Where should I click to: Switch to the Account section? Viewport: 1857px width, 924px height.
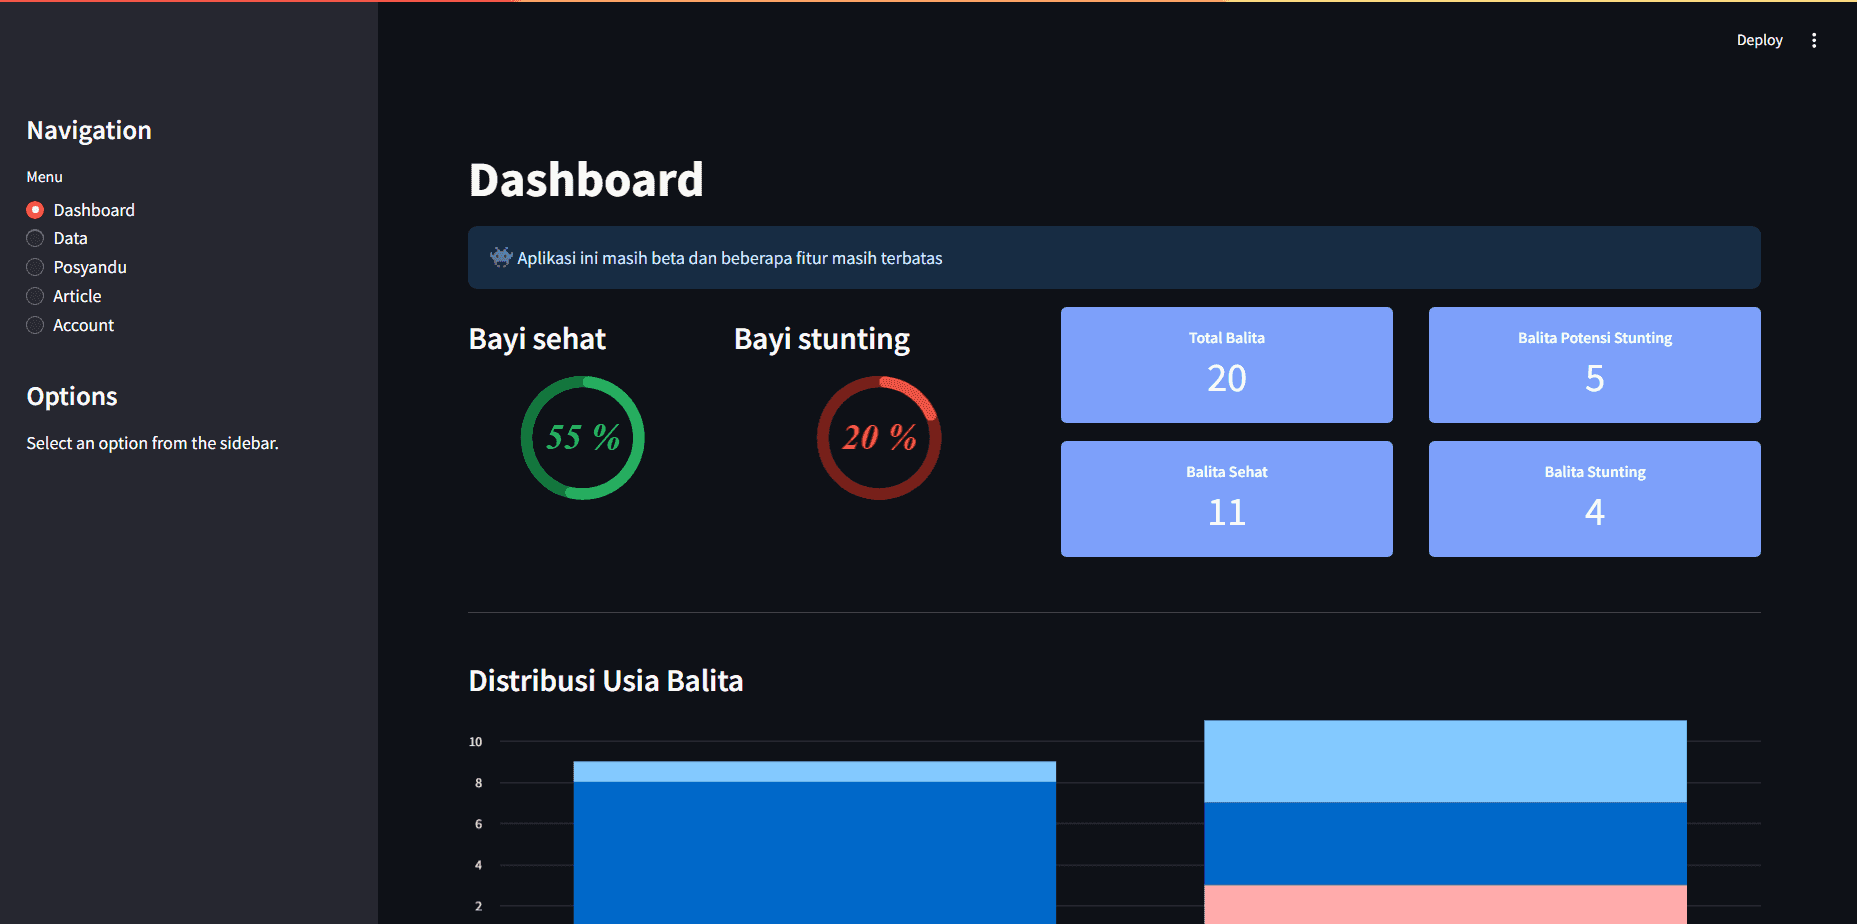coord(83,325)
